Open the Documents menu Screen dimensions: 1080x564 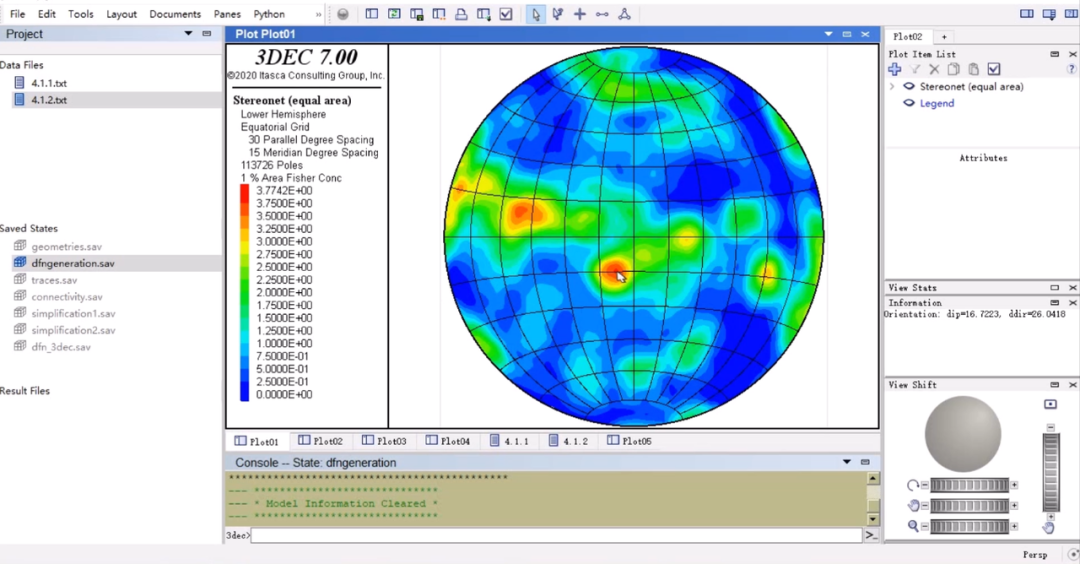175,14
